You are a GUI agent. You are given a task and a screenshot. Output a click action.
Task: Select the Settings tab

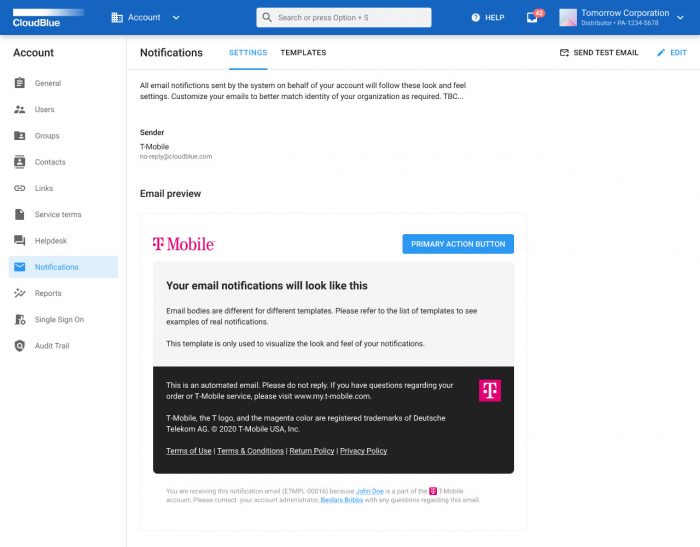[x=248, y=53]
